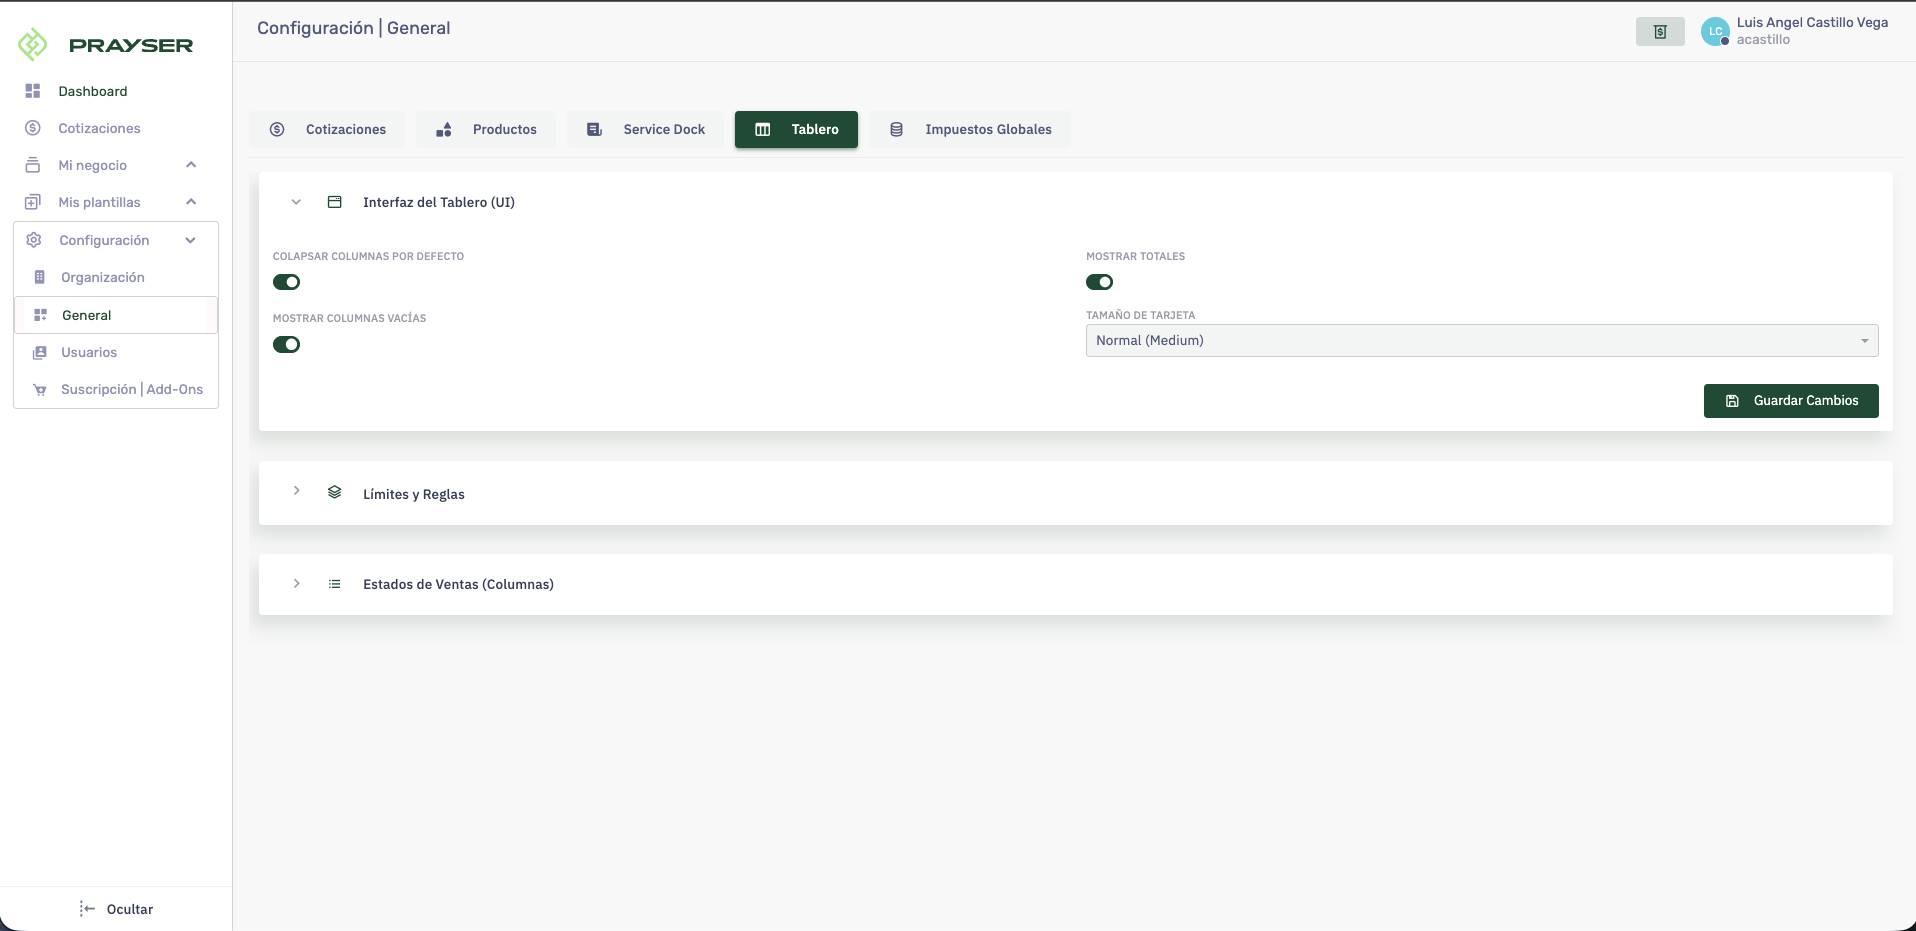
Task: Click the receipt icon button in header
Action: coord(1660,32)
